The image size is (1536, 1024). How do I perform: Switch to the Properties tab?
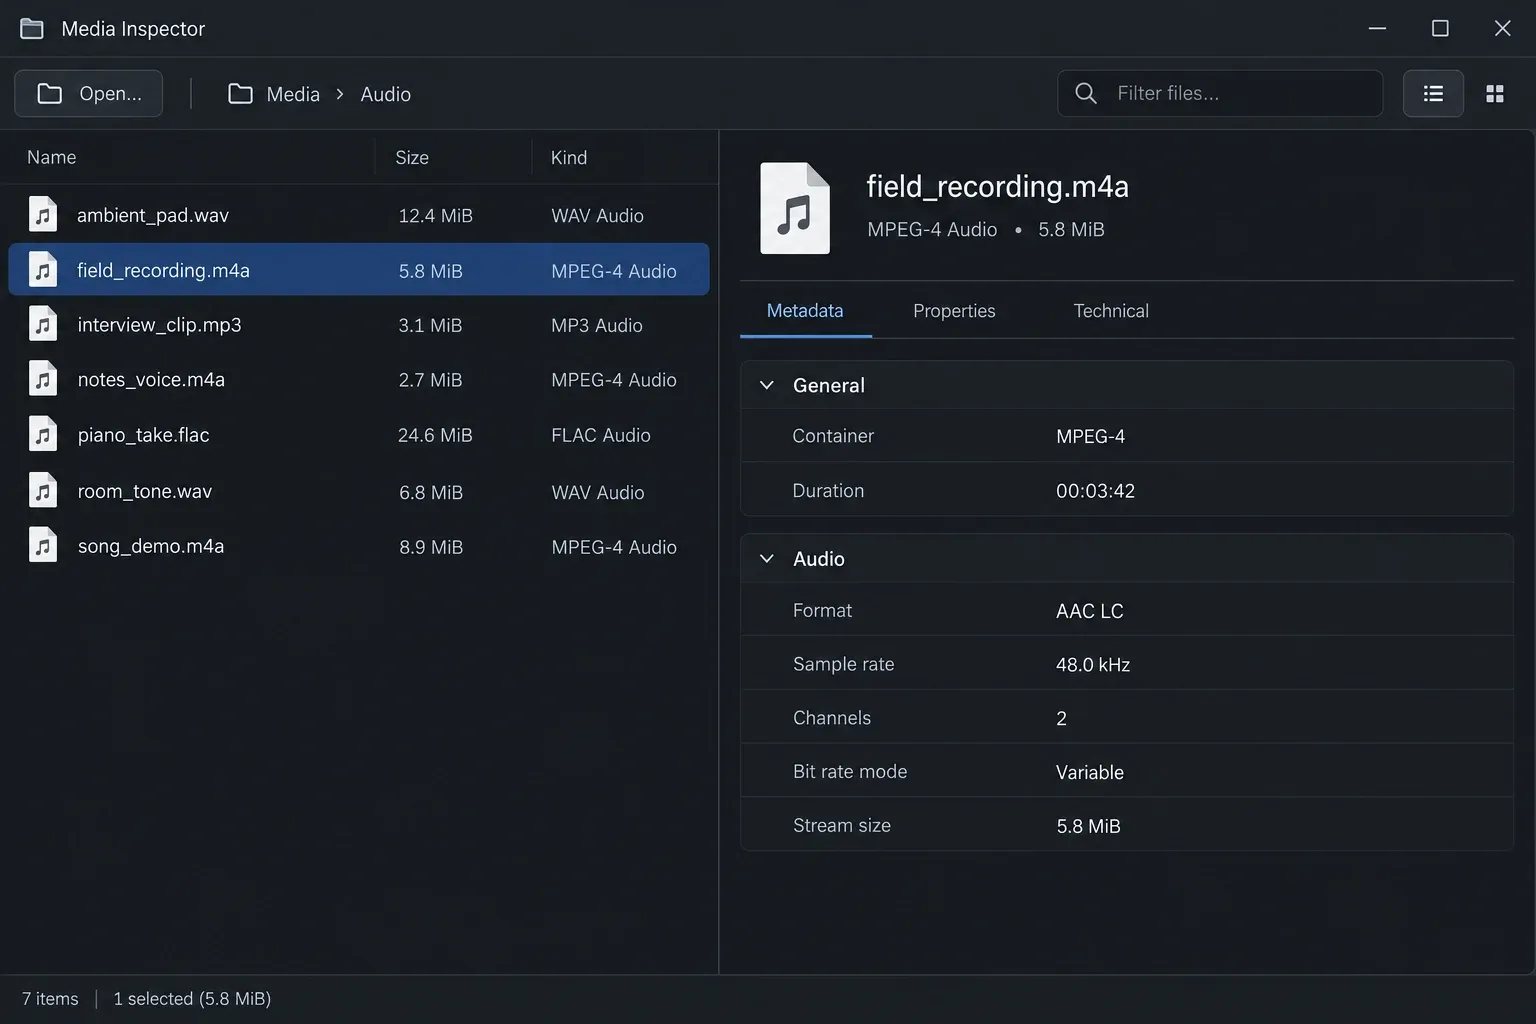pyautogui.click(x=954, y=311)
